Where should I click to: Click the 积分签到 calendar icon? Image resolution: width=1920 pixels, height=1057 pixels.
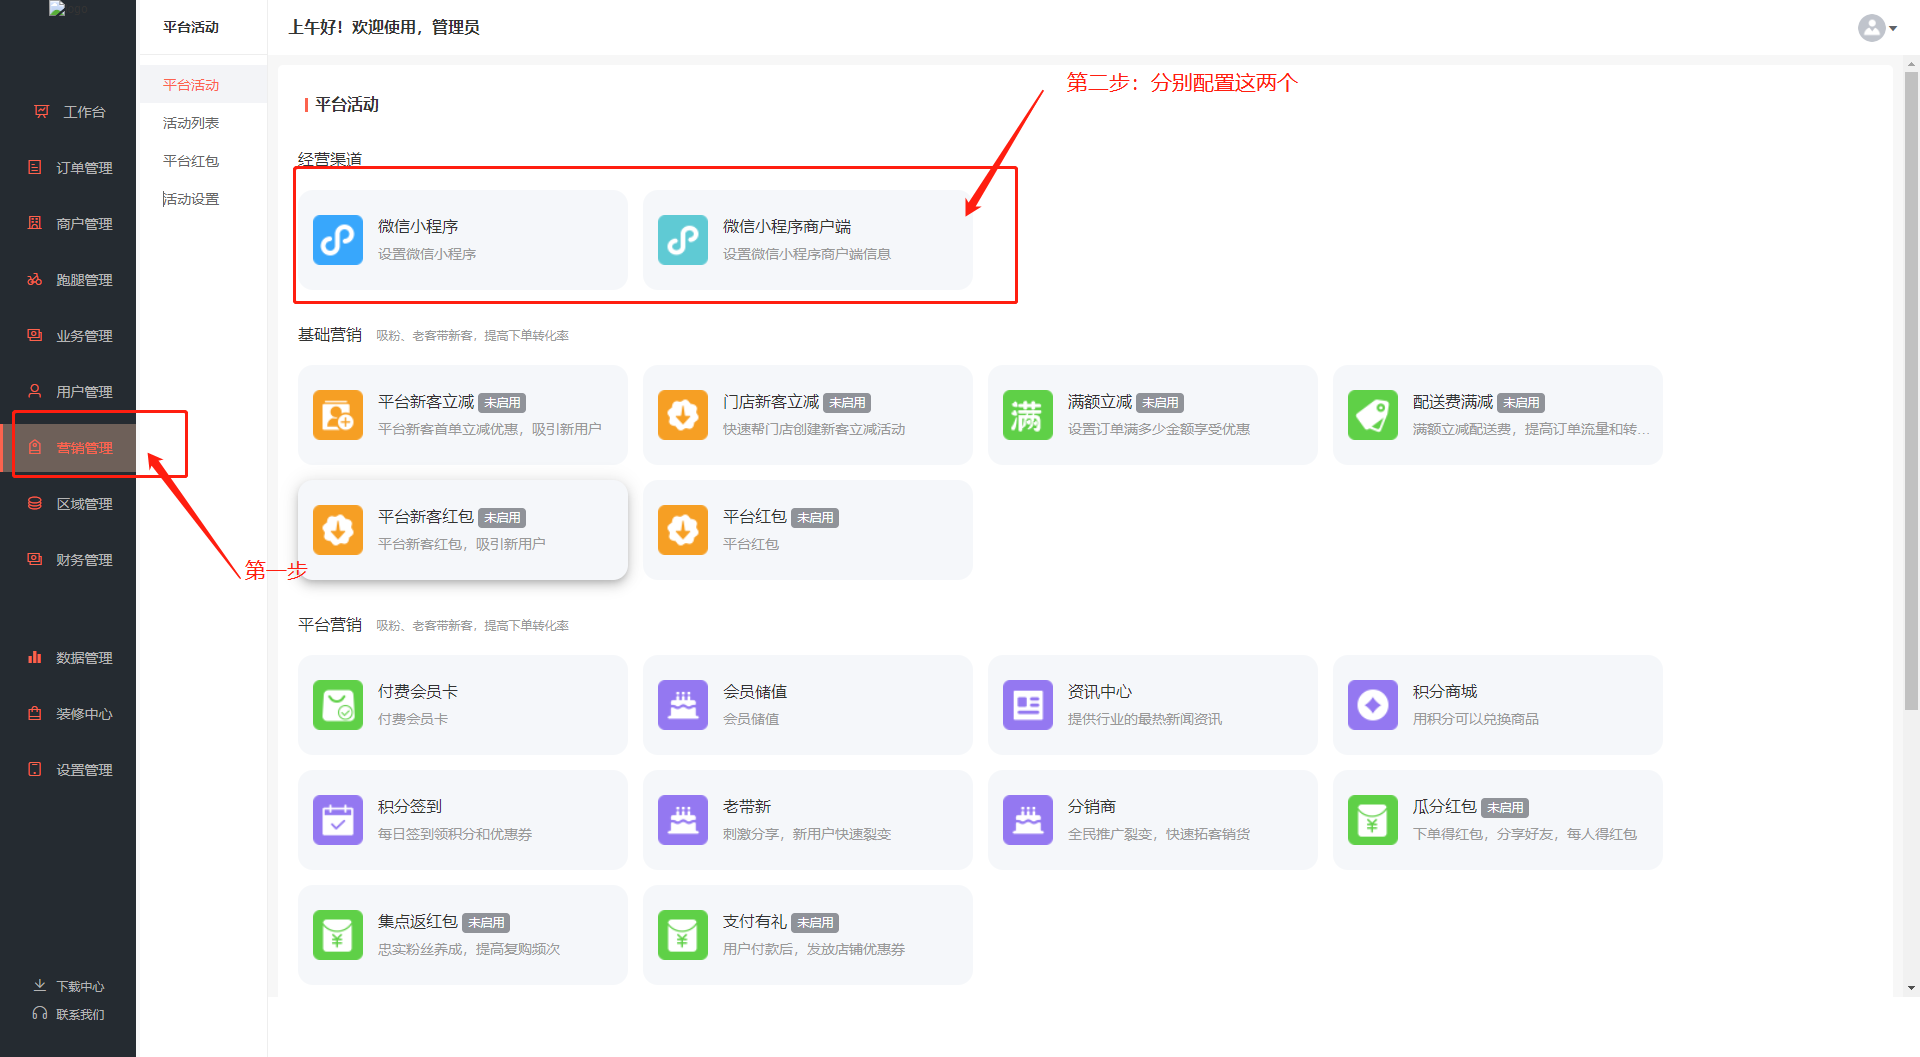tap(337, 820)
